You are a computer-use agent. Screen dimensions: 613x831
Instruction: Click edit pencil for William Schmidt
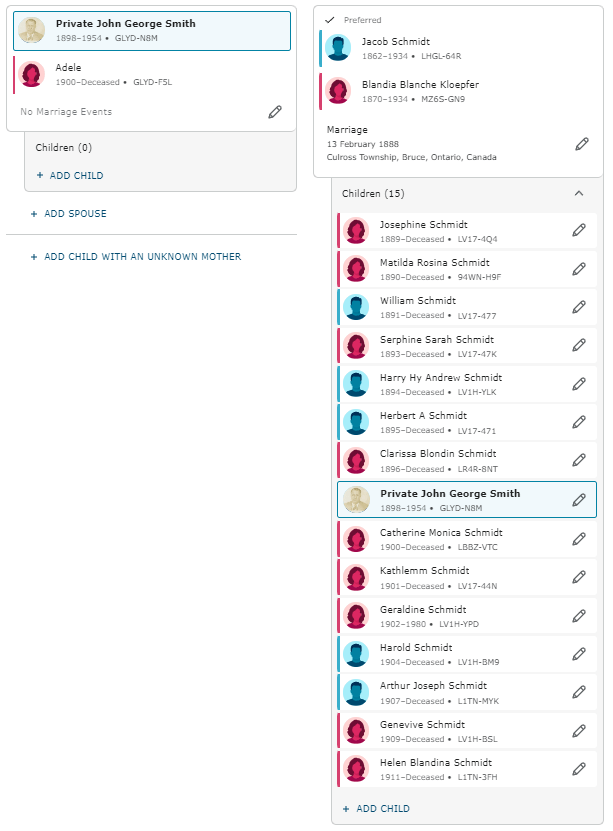click(x=578, y=307)
